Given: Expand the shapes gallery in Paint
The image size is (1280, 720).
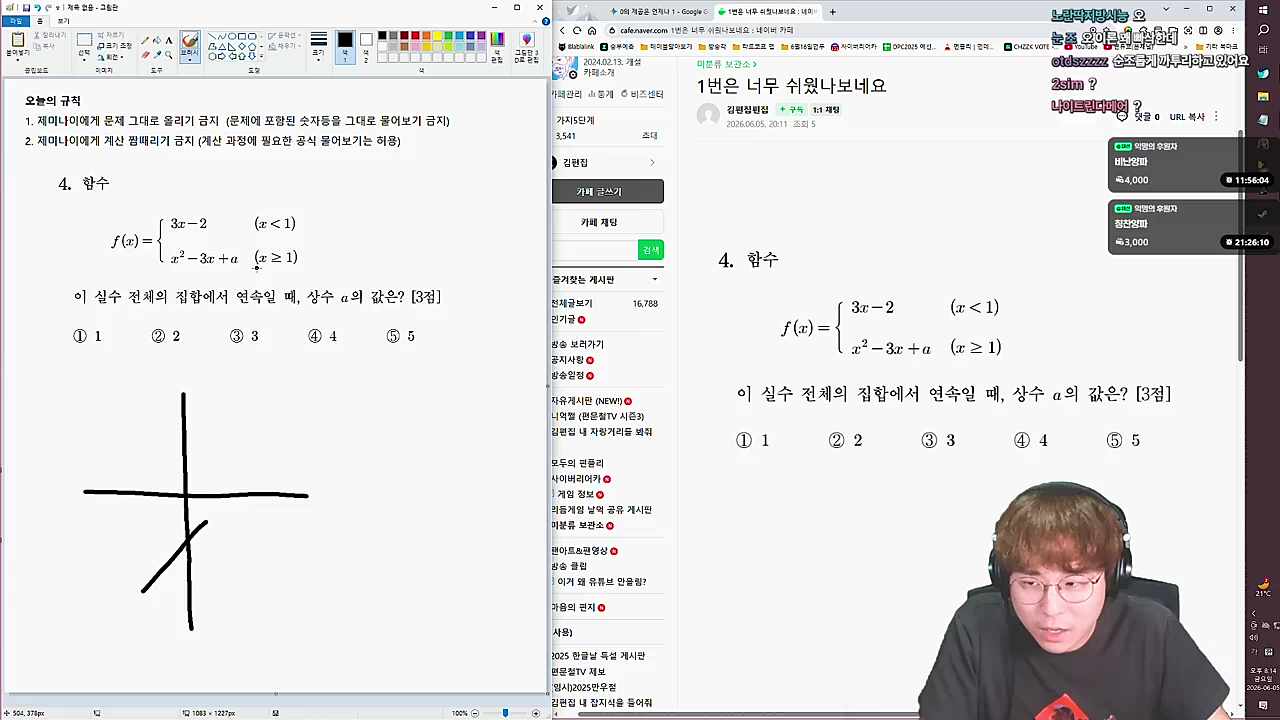Looking at the screenshot, I should click(262, 57).
